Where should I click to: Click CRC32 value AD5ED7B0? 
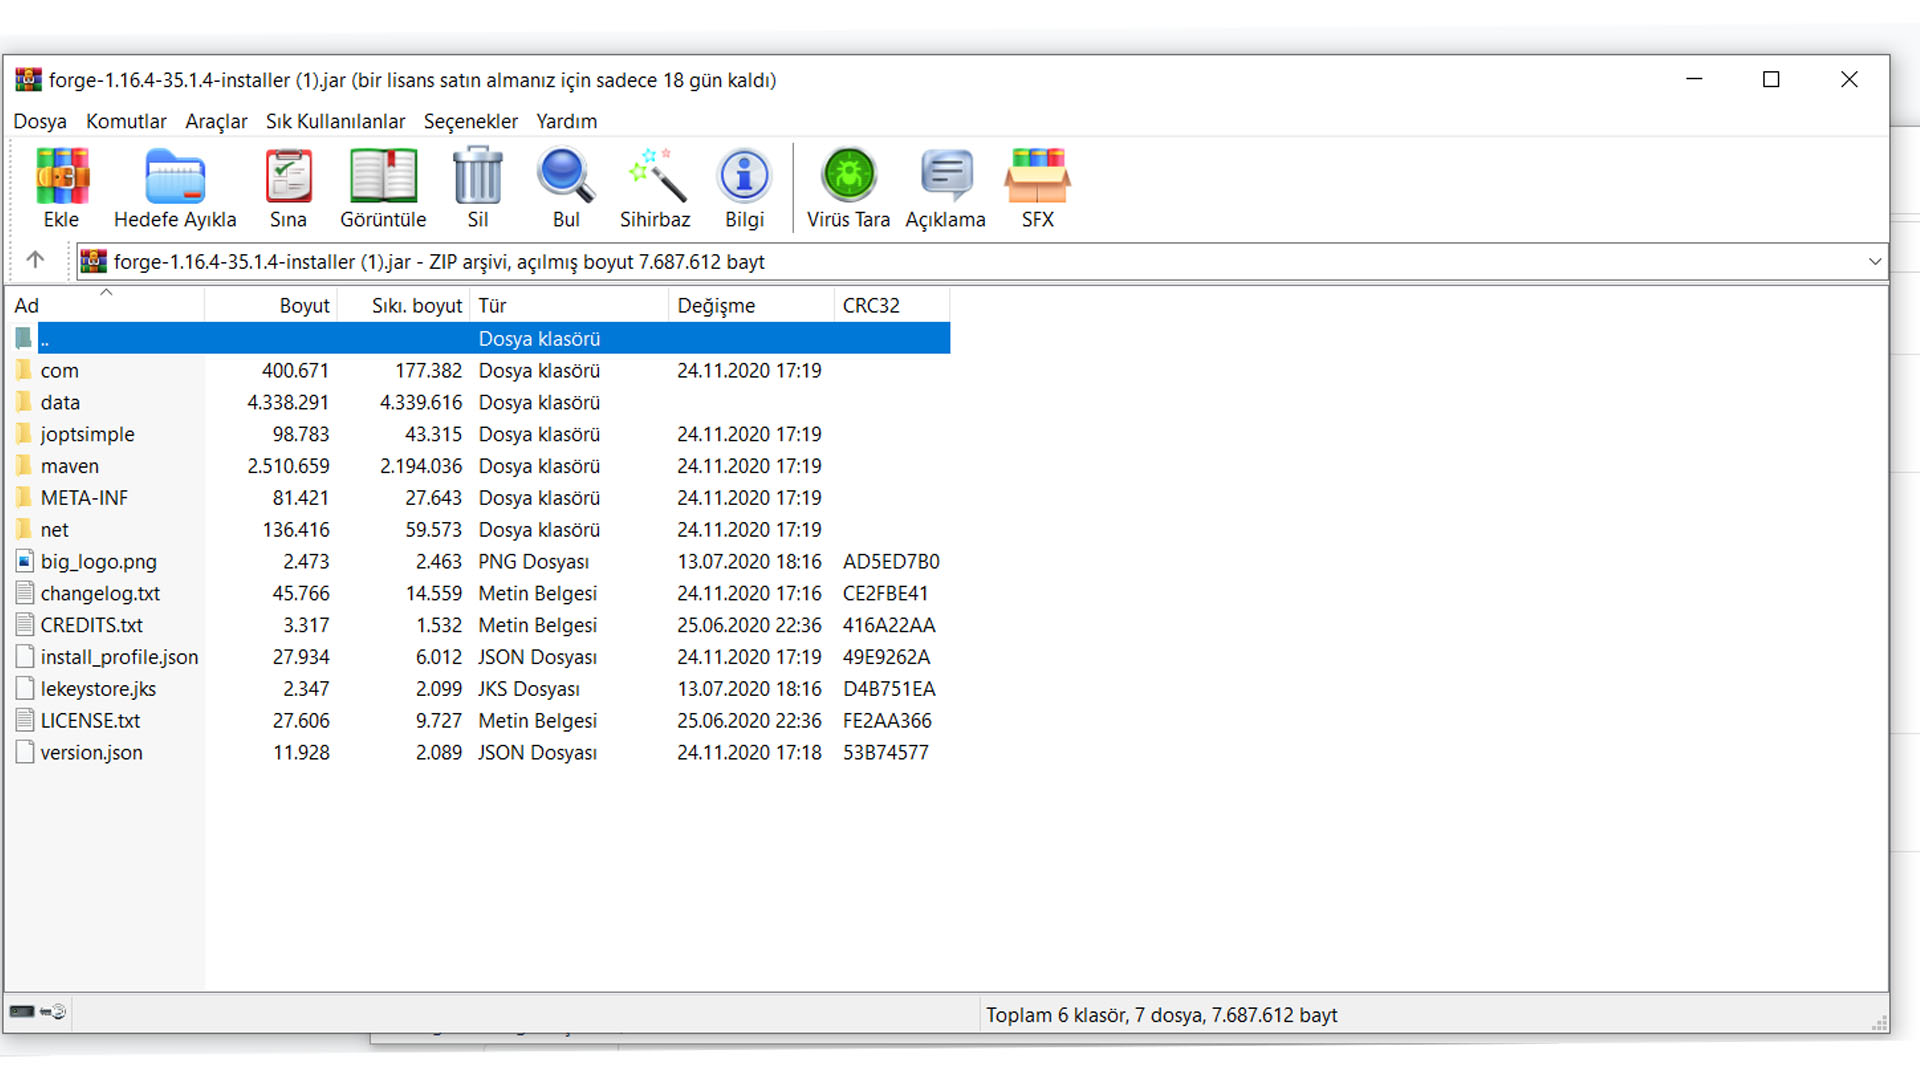tap(891, 561)
